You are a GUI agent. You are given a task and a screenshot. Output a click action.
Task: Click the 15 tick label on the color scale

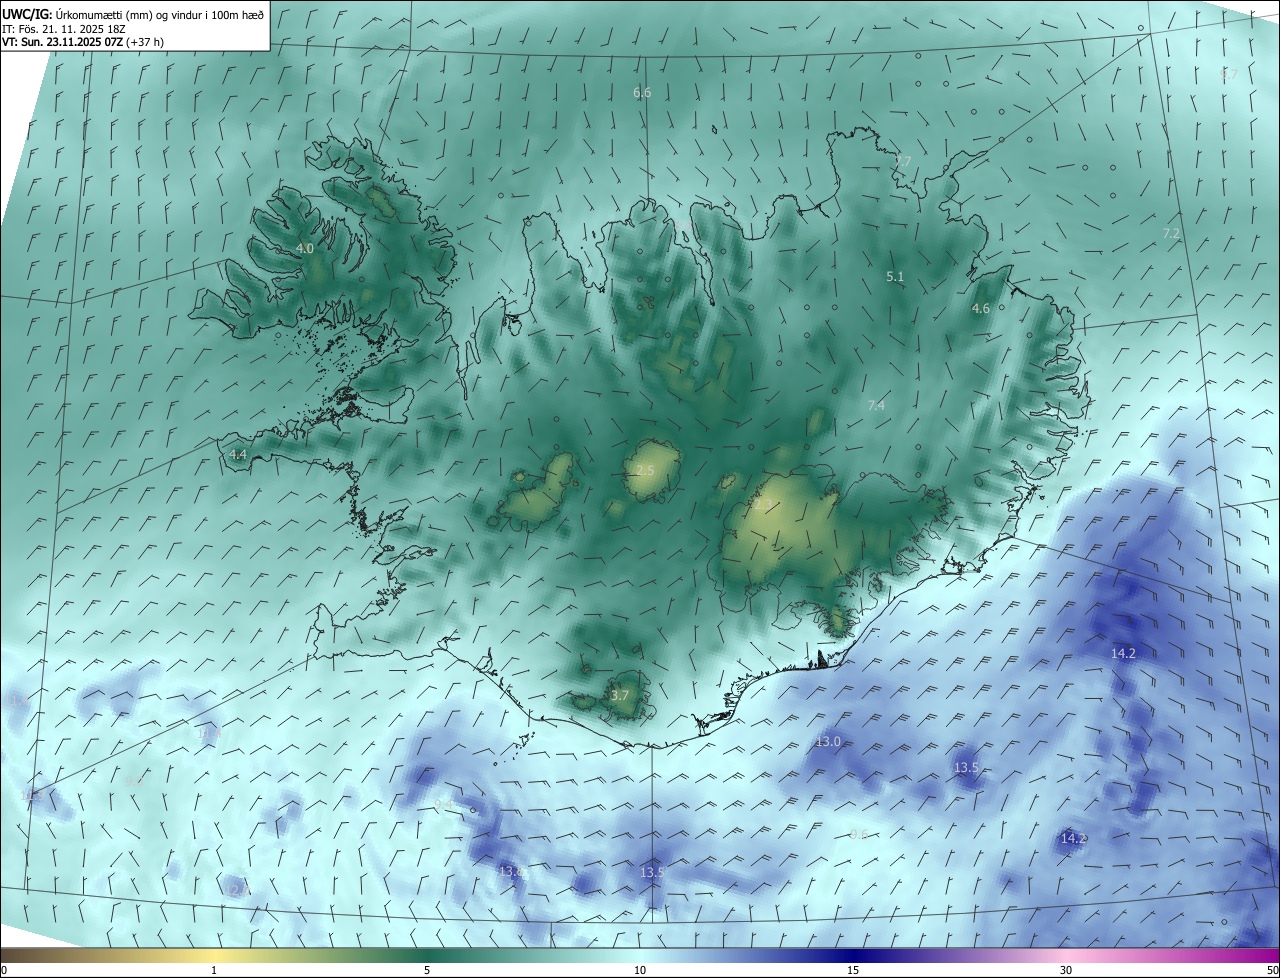coord(853,970)
